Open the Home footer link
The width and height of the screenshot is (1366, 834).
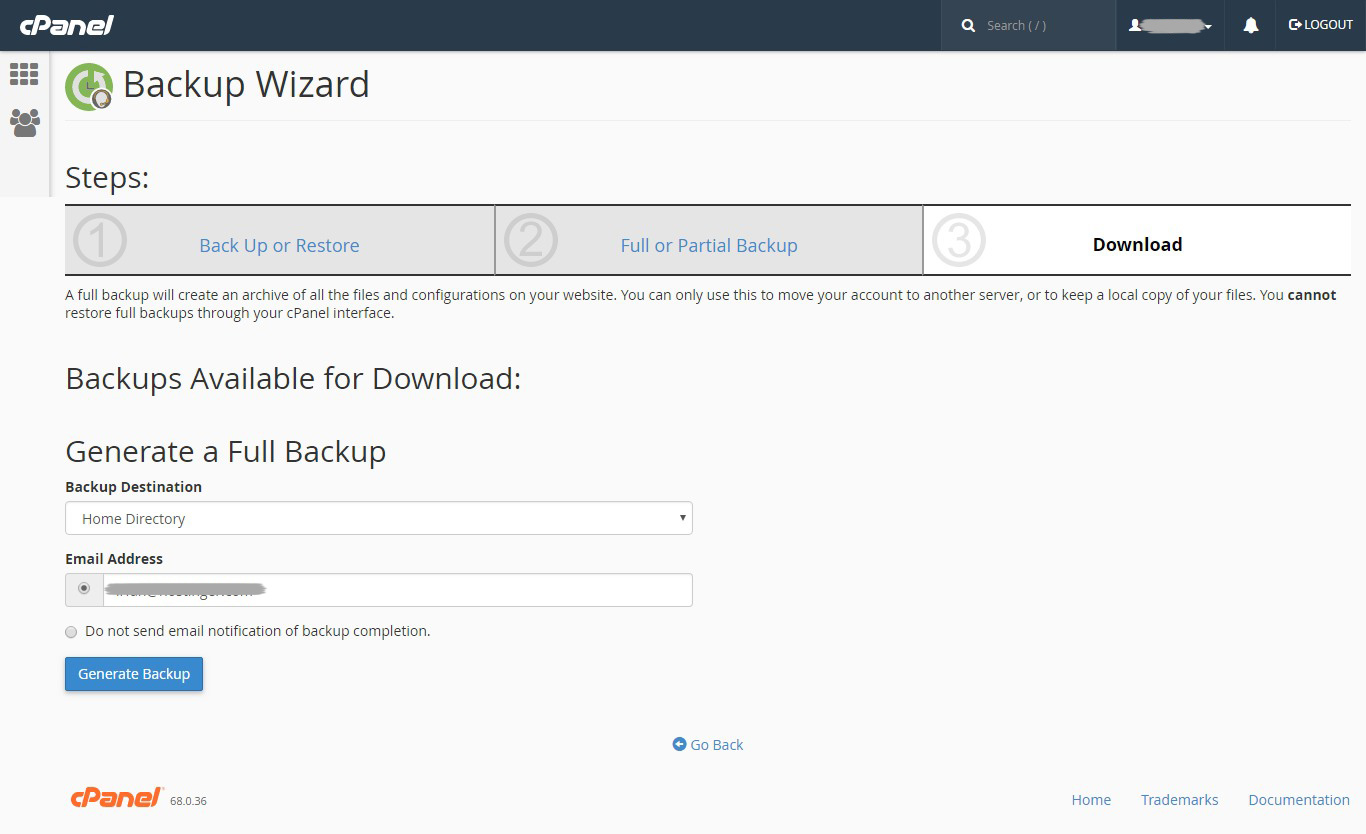(1091, 800)
